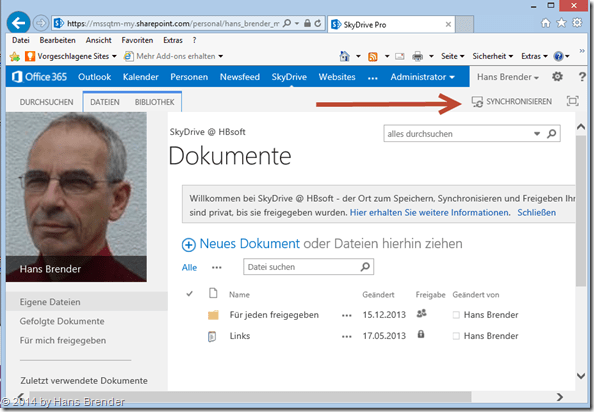Open the address bar autocomplete dropdown arrow
594x412 pixels.
(x=297, y=23)
